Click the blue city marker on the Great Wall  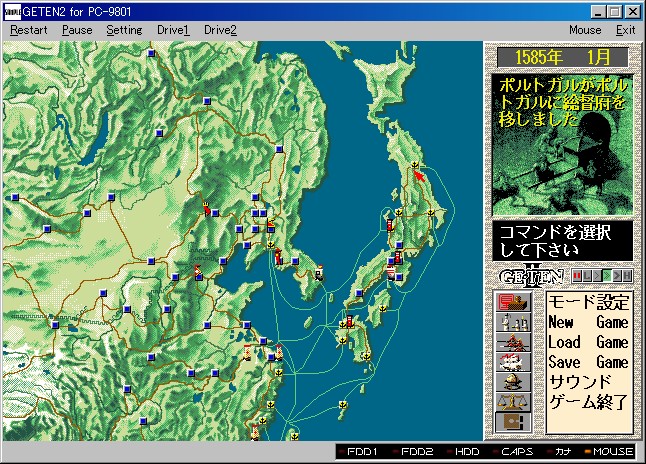click(55, 325)
